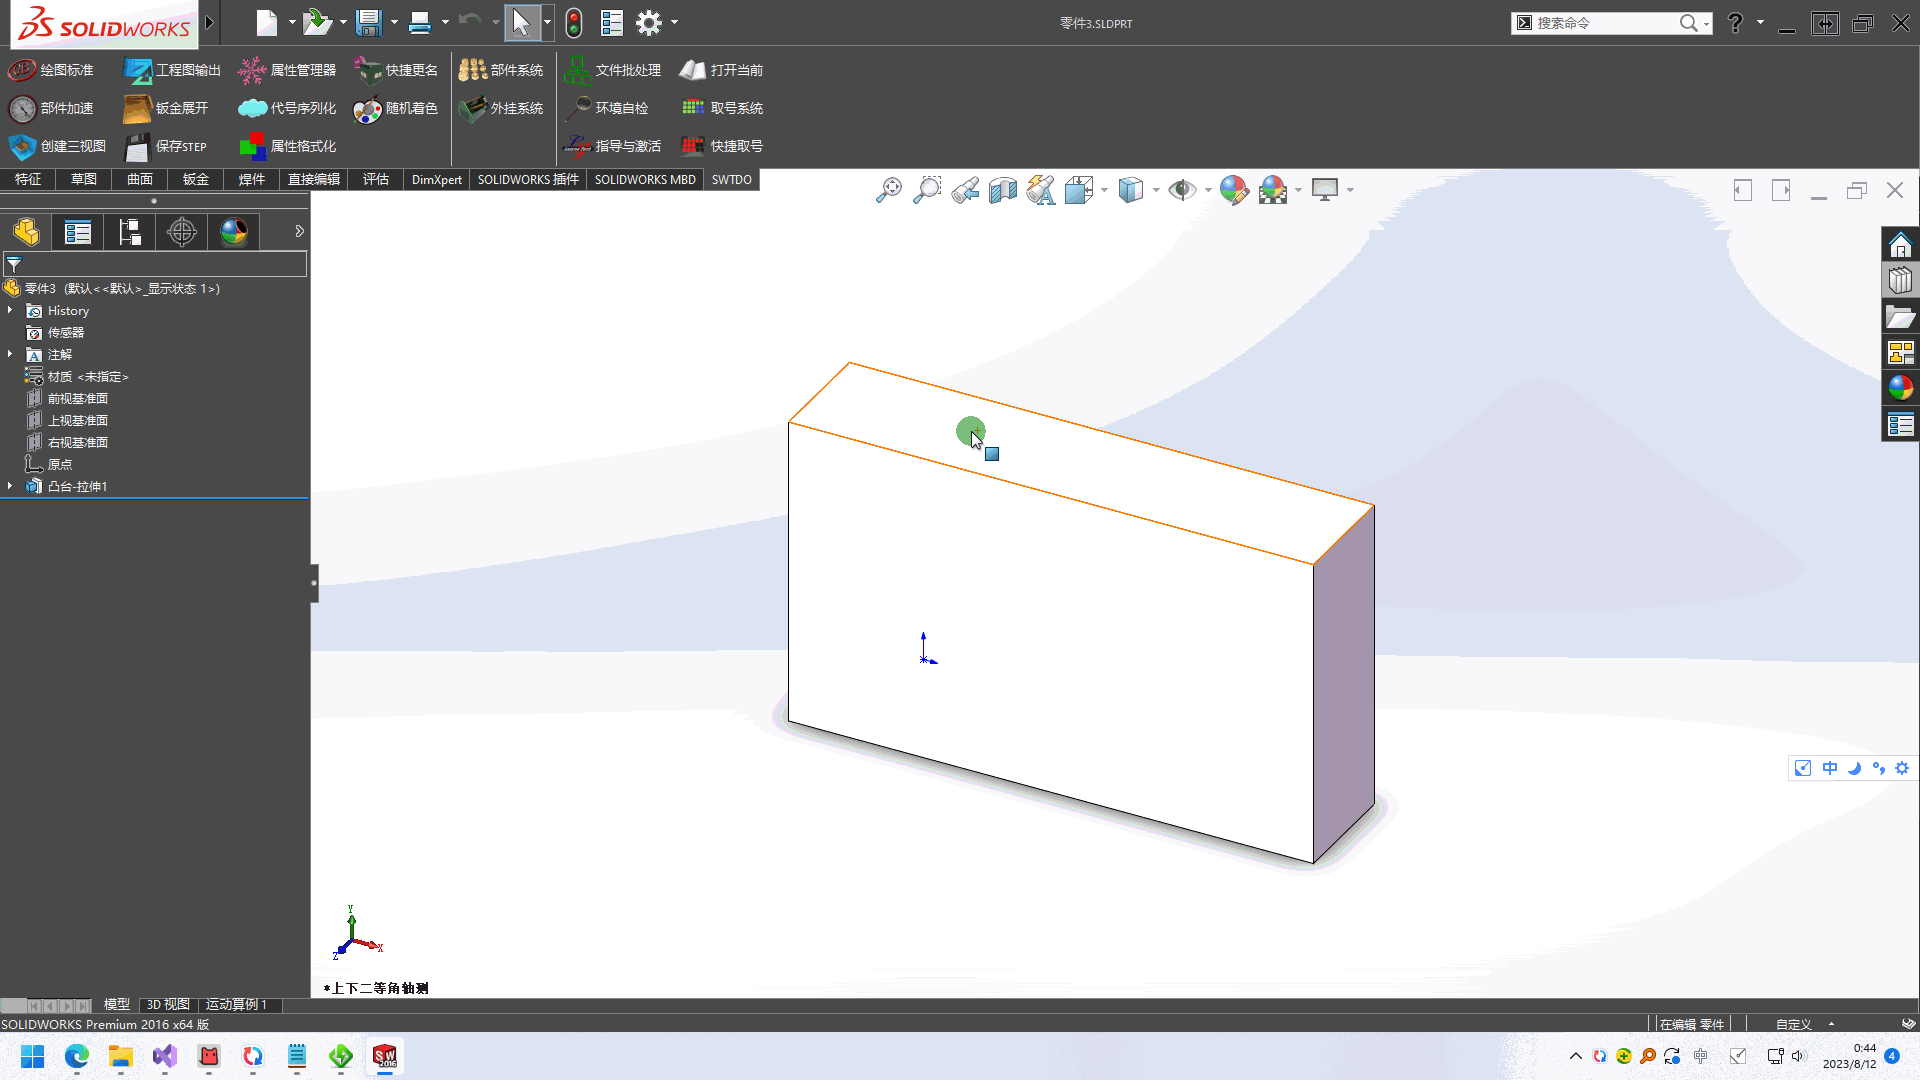
Task: Click the Rebuild traffic light icon
Action: 574,22
